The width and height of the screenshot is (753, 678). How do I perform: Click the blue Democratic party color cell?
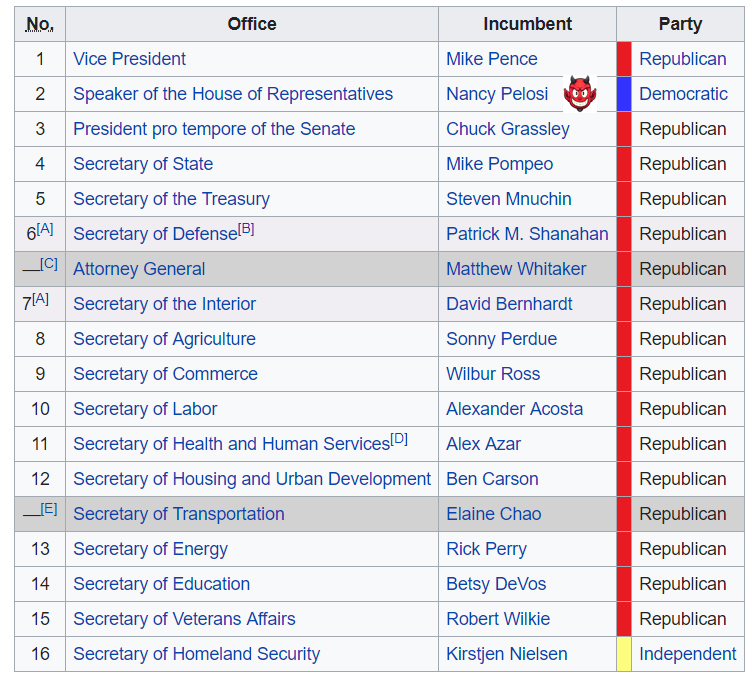[624, 94]
